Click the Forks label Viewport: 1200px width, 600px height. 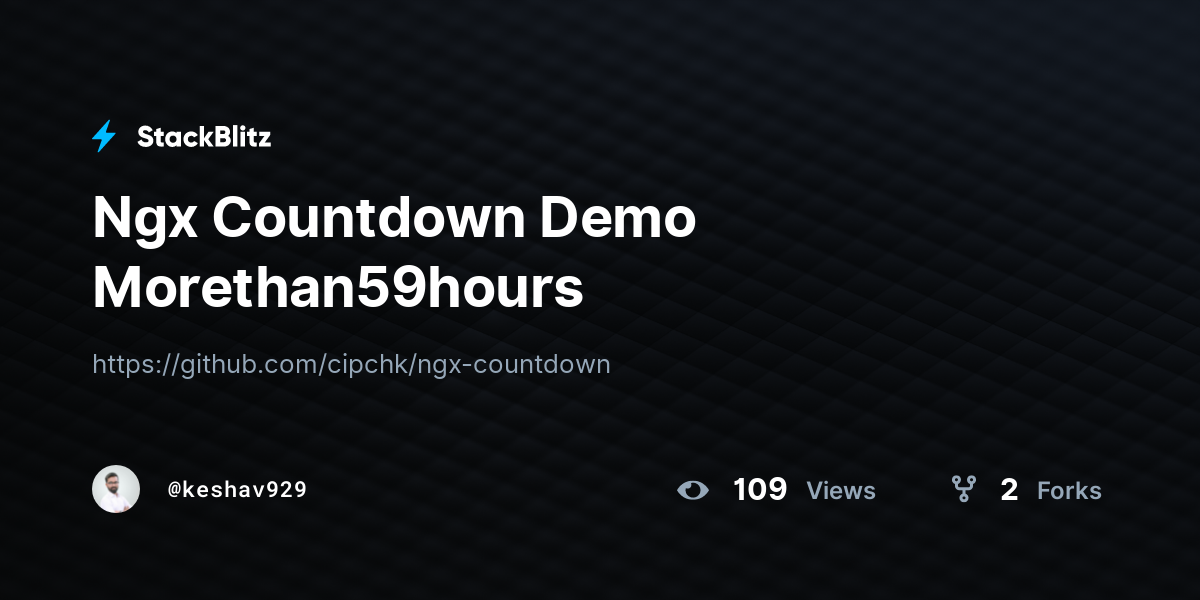(1069, 491)
